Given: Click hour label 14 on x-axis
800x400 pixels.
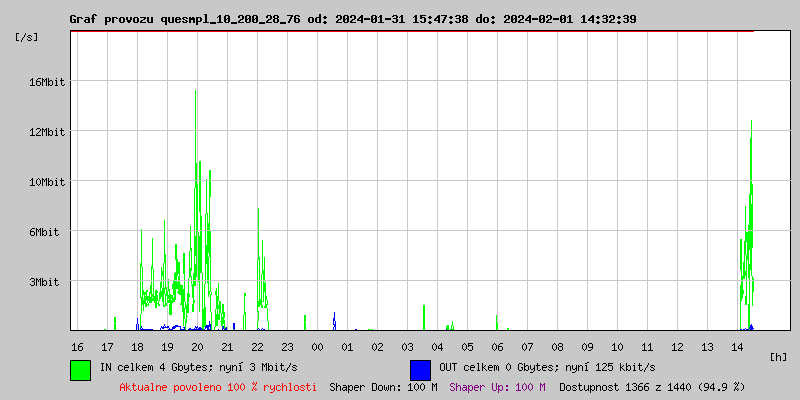Looking at the screenshot, I should (737, 347).
